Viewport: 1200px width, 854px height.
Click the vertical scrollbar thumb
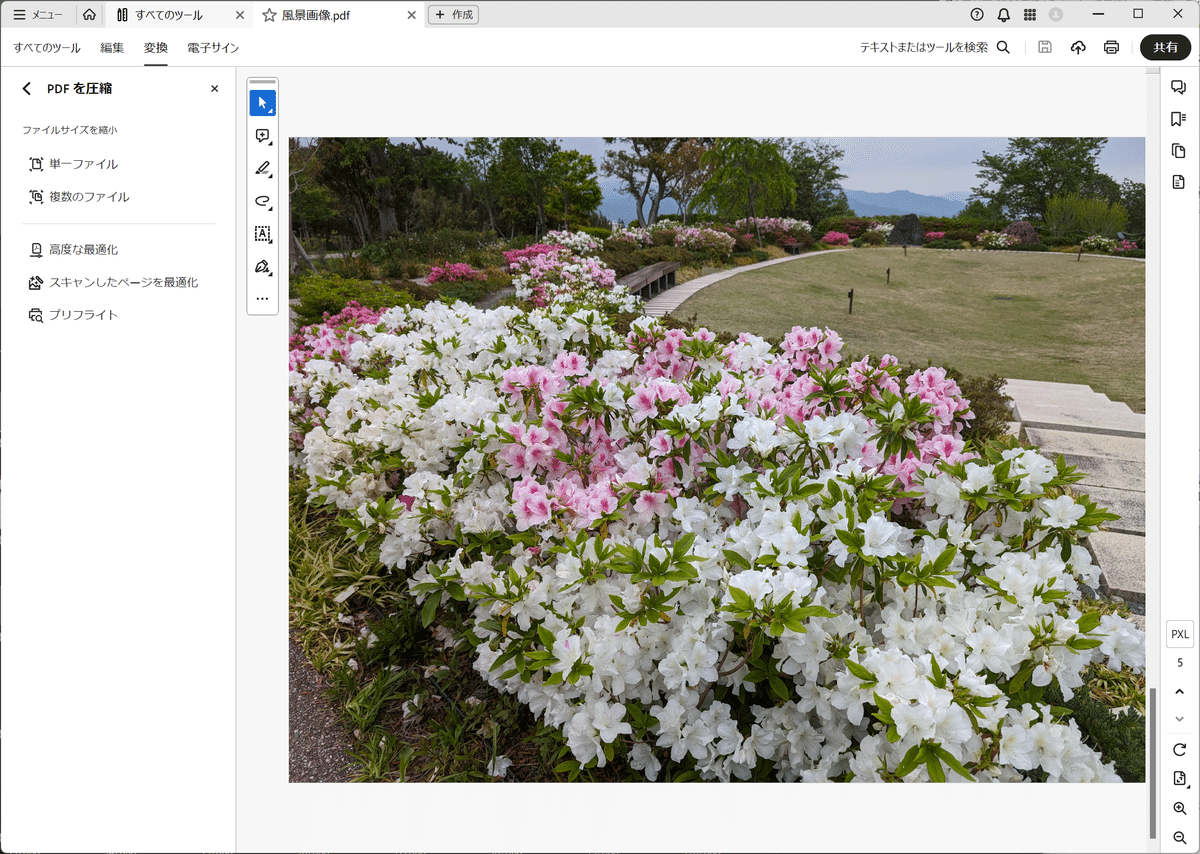coord(1153,765)
